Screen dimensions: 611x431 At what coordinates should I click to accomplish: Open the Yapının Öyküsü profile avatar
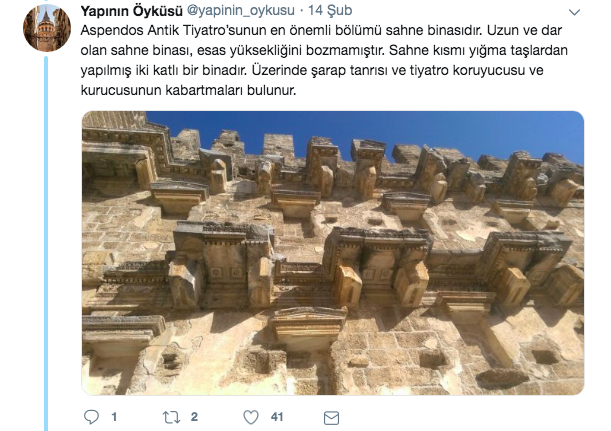(47, 28)
